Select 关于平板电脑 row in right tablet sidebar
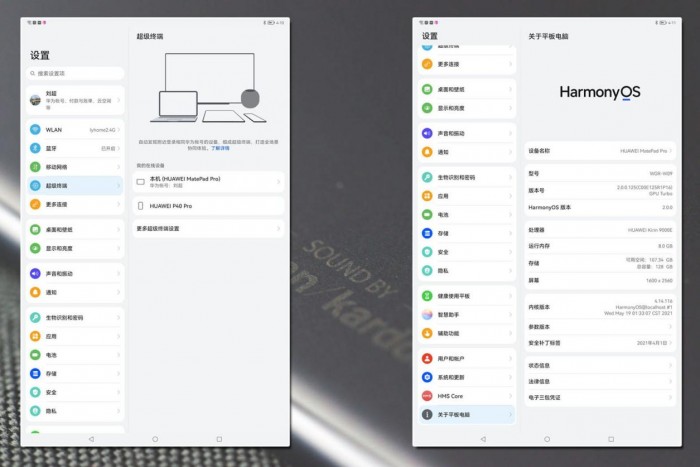 [x=467, y=414]
